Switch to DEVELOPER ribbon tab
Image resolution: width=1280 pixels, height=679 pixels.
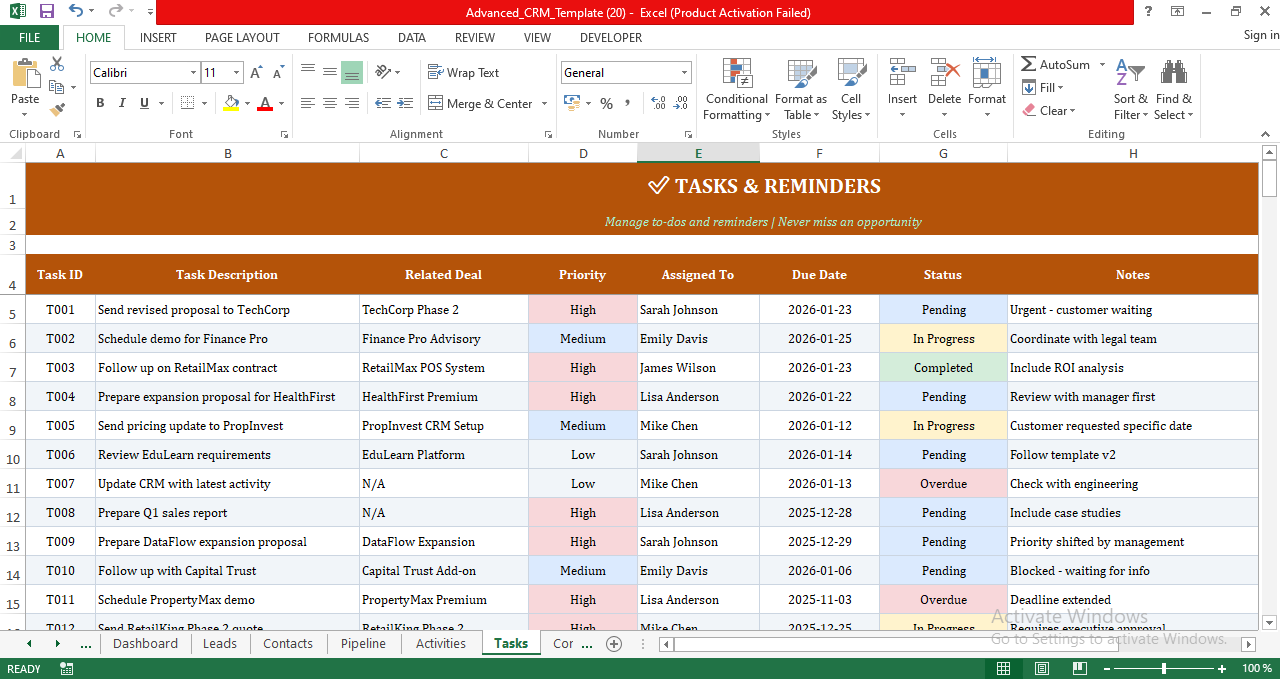pos(611,37)
